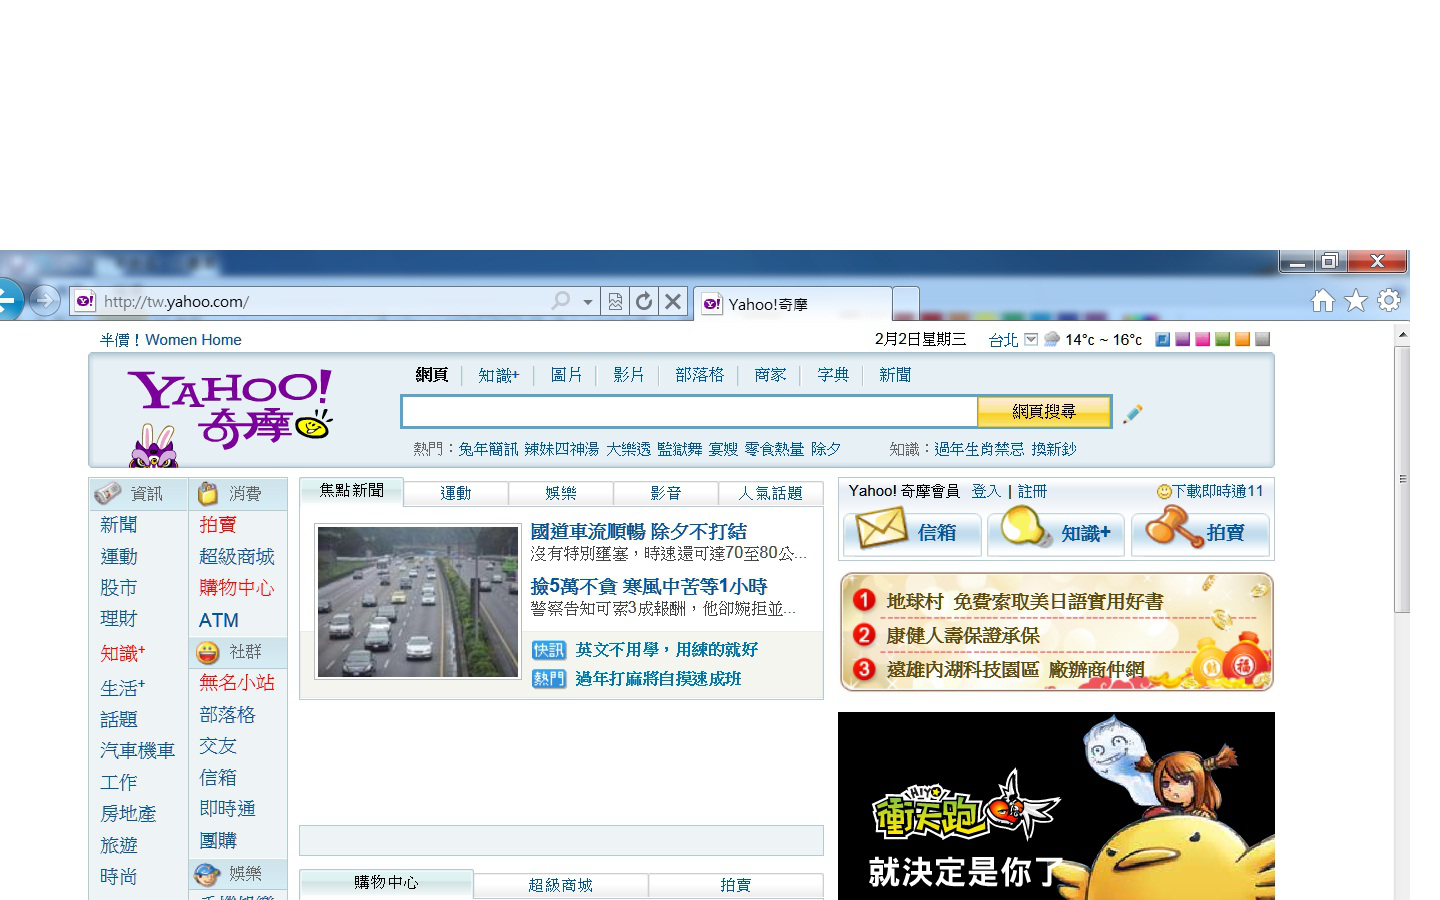Select the 商家 search category
The width and height of the screenshot is (1440, 900).
(770, 375)
